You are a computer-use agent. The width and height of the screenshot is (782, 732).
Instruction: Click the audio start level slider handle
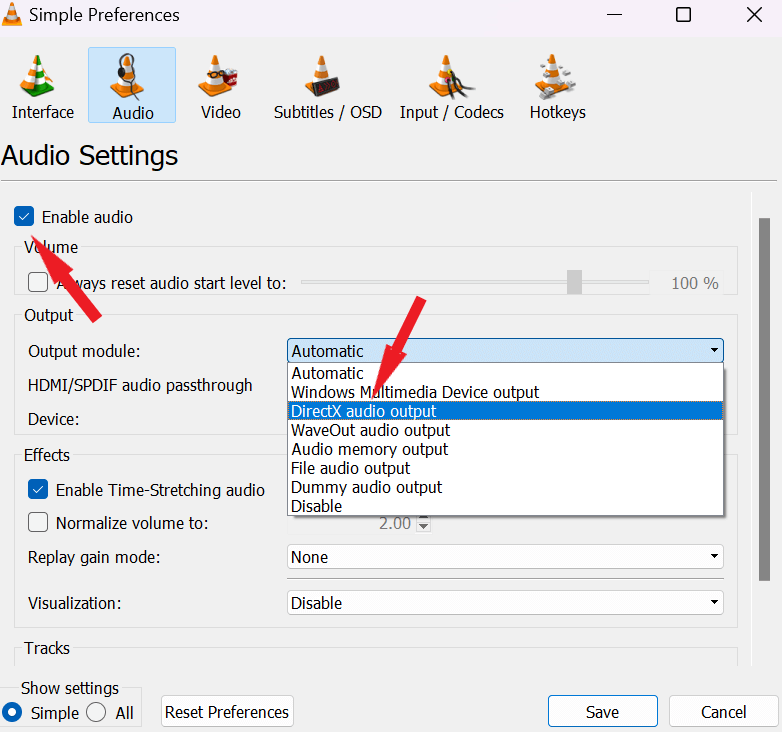pos(574,282)
